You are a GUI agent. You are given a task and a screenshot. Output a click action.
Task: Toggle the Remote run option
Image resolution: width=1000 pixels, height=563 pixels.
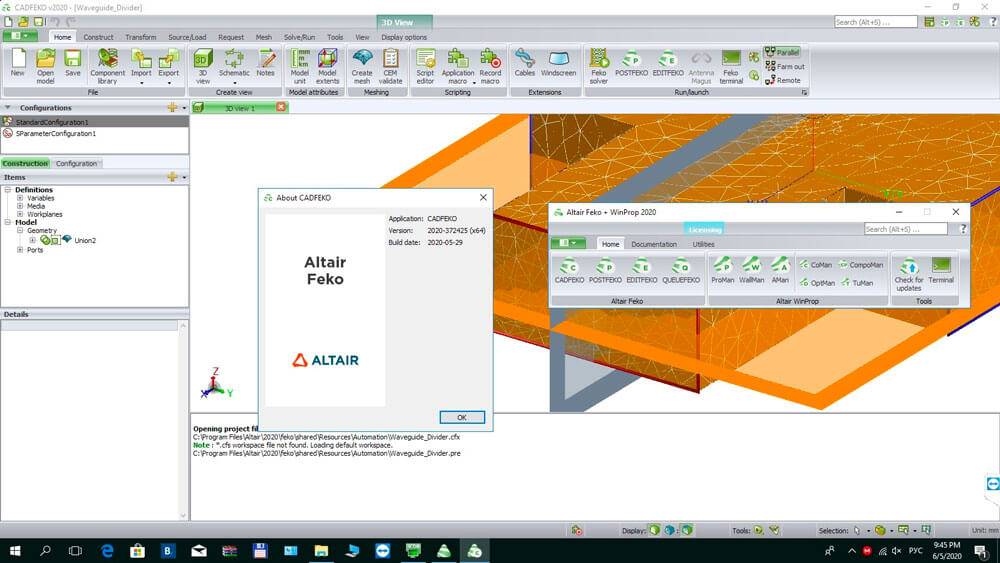tap(782, 80)
